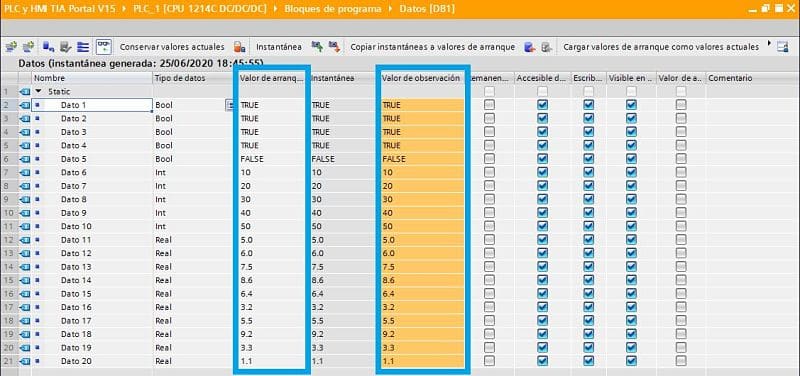Click PLC_1 [CPU 1214C DC/DC/DC] in the breadcrumb
Viewport: 800px width, 376px height.
point(201,9)
